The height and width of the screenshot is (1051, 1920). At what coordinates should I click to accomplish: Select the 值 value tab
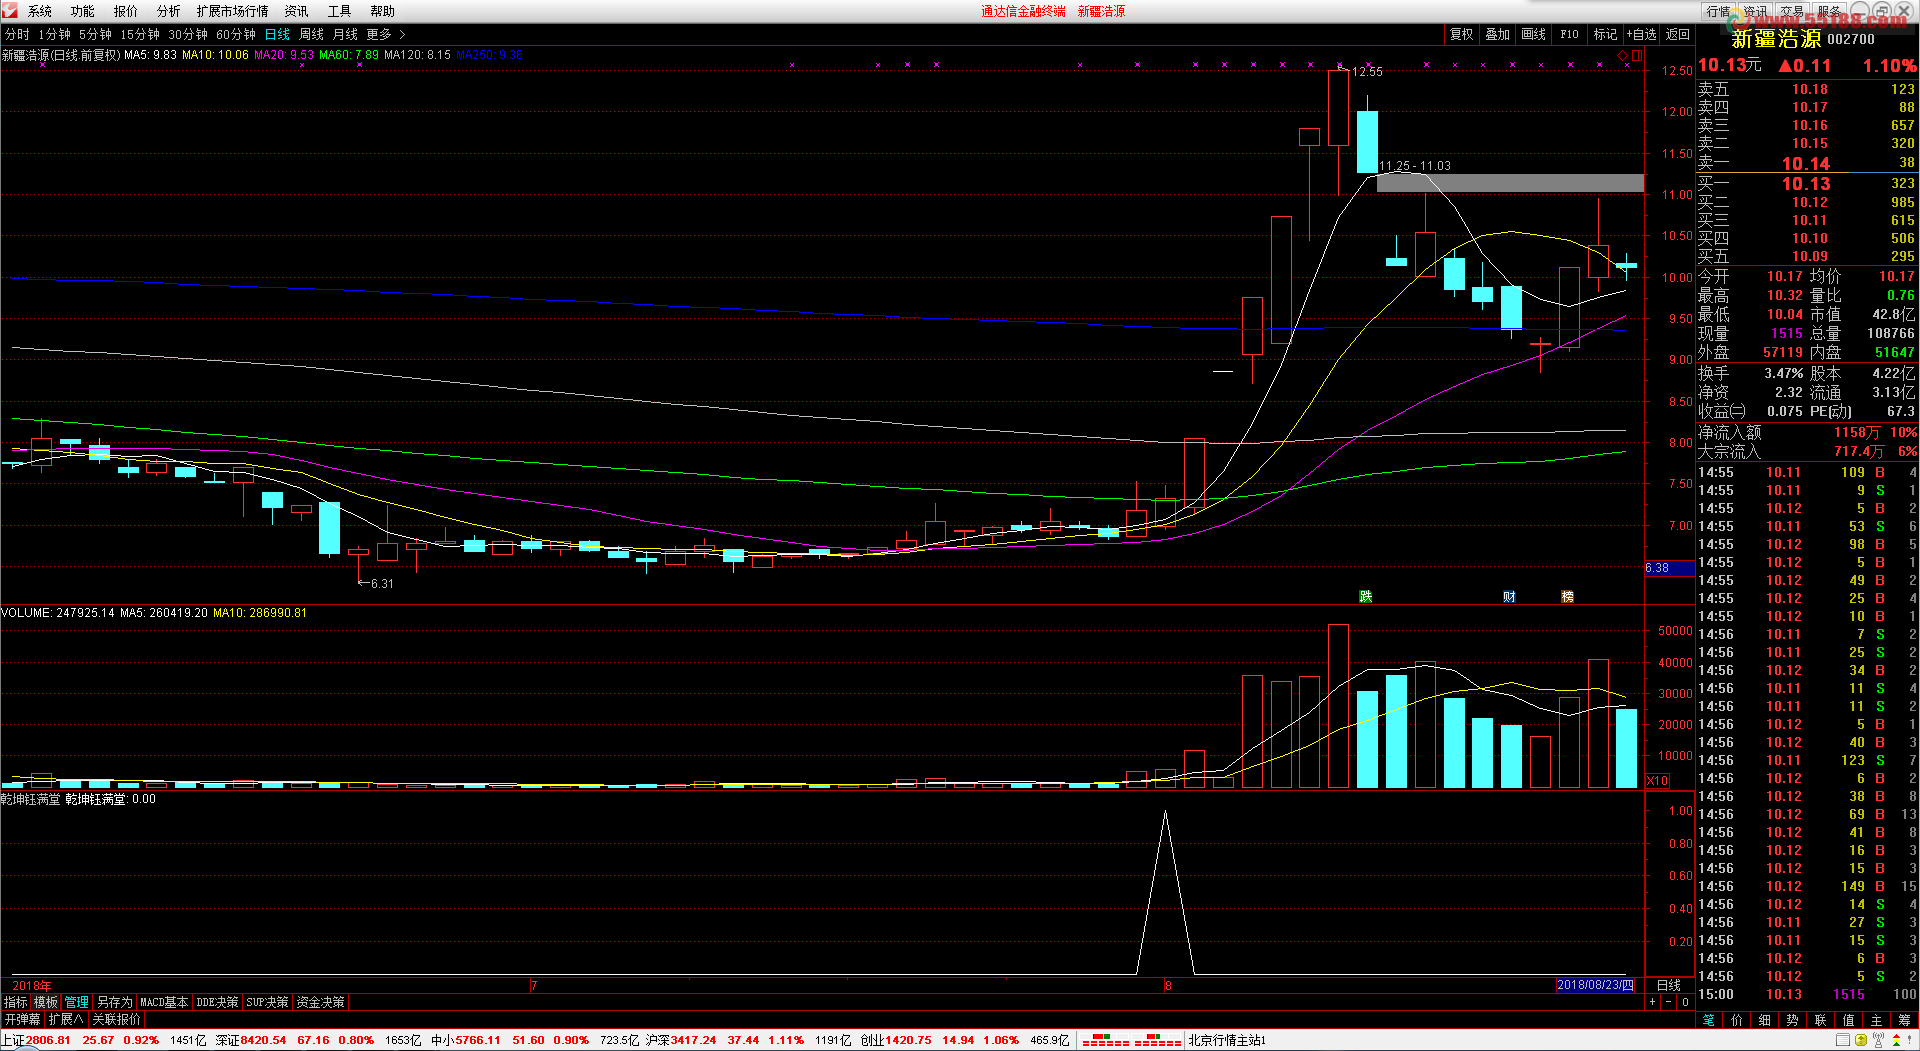pos(1848,1020)
